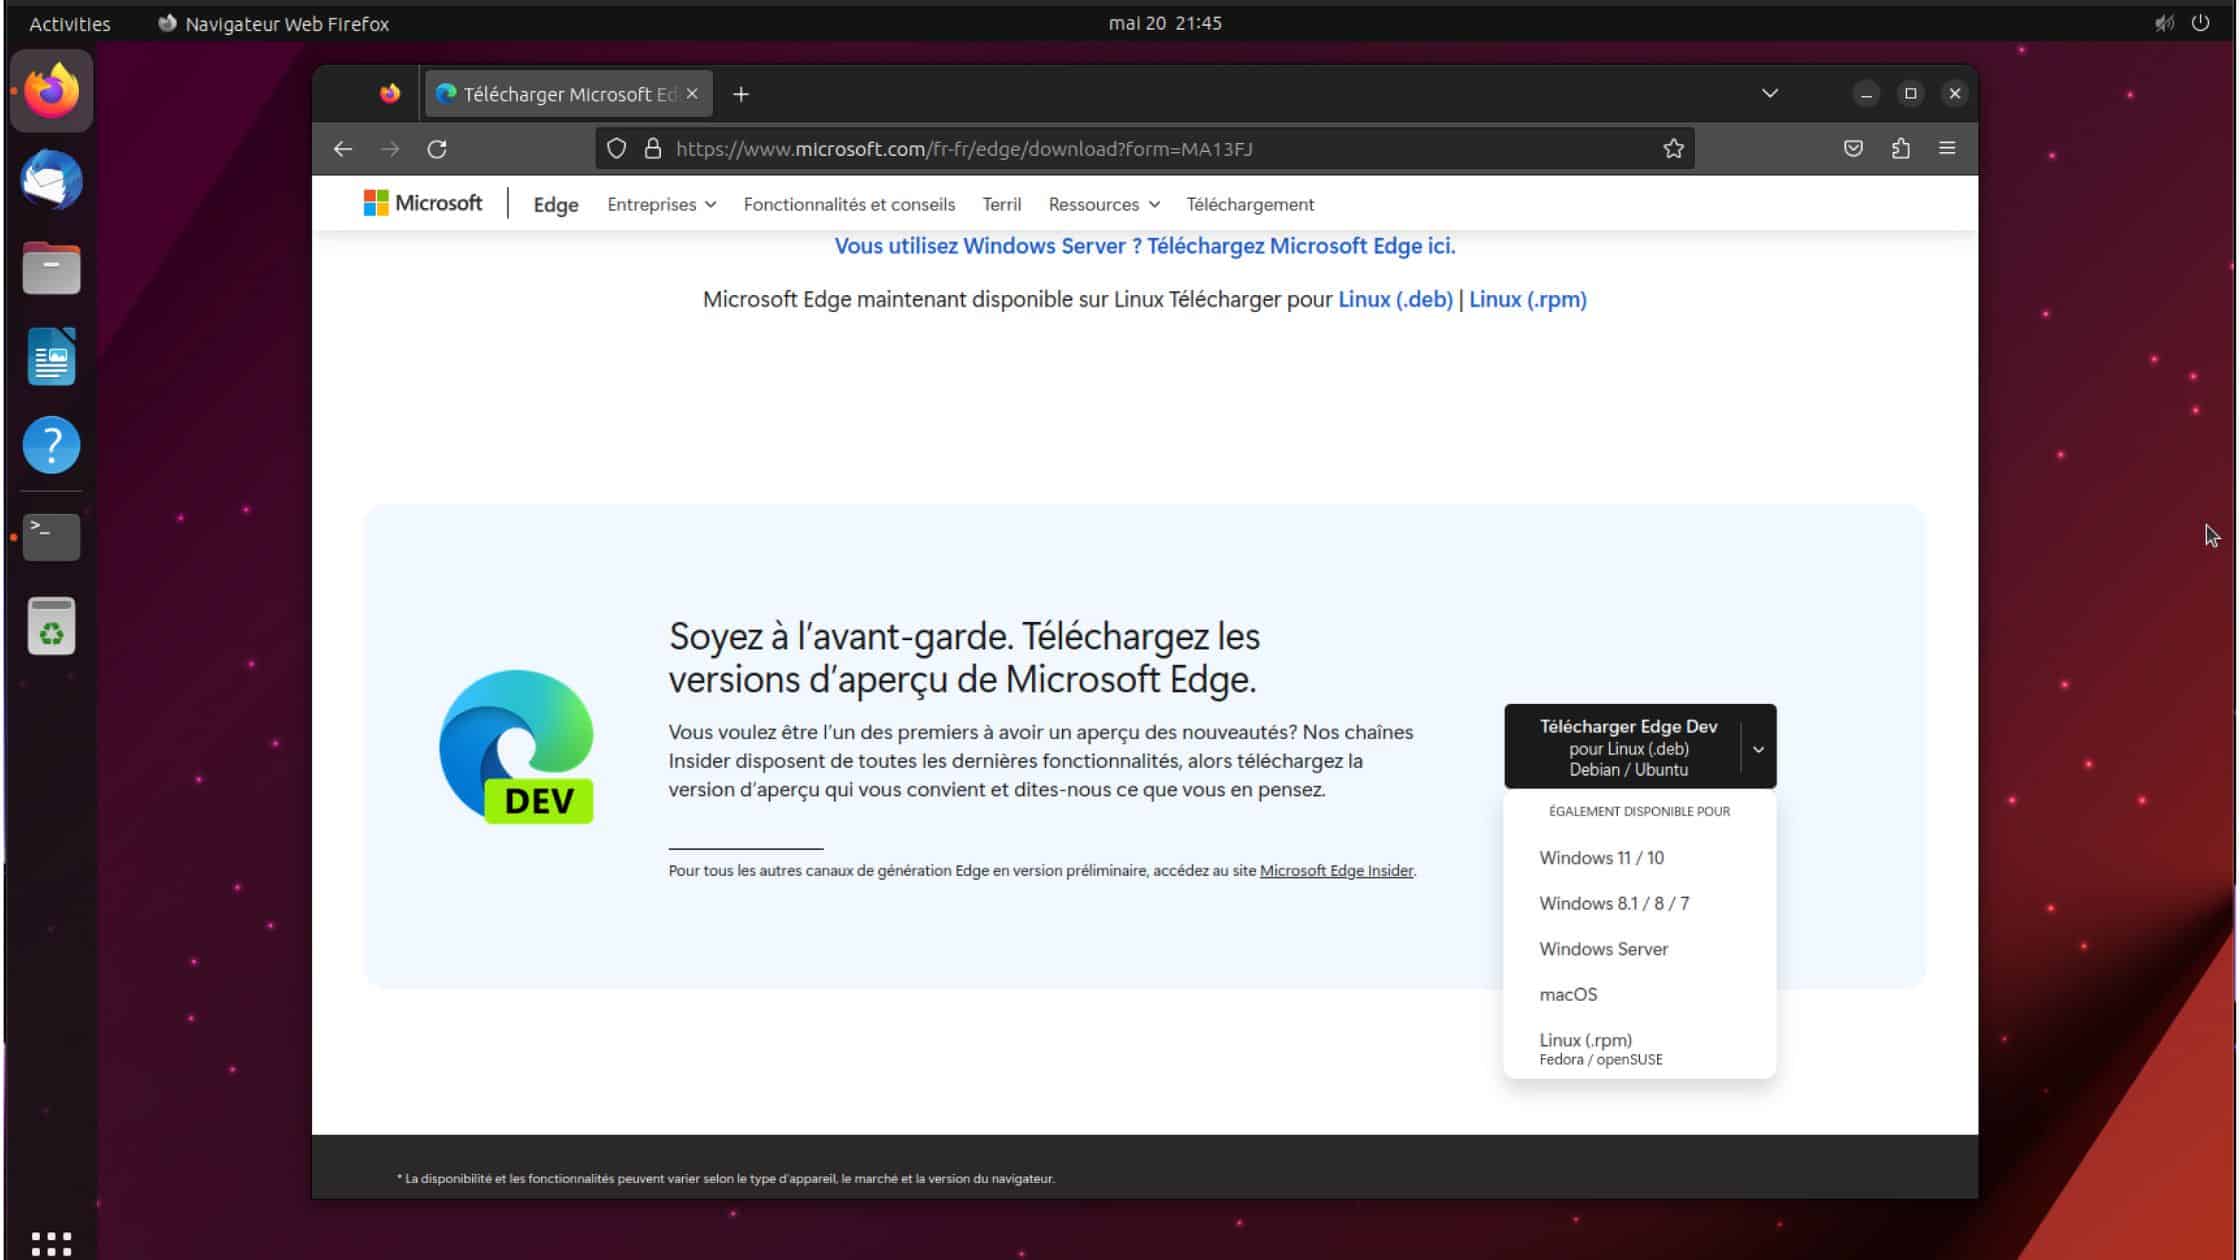The height and width of the screenshot is (1260, 2240).
Task: Toggle bookmark for this page
Action: [x=1672, y=148]
